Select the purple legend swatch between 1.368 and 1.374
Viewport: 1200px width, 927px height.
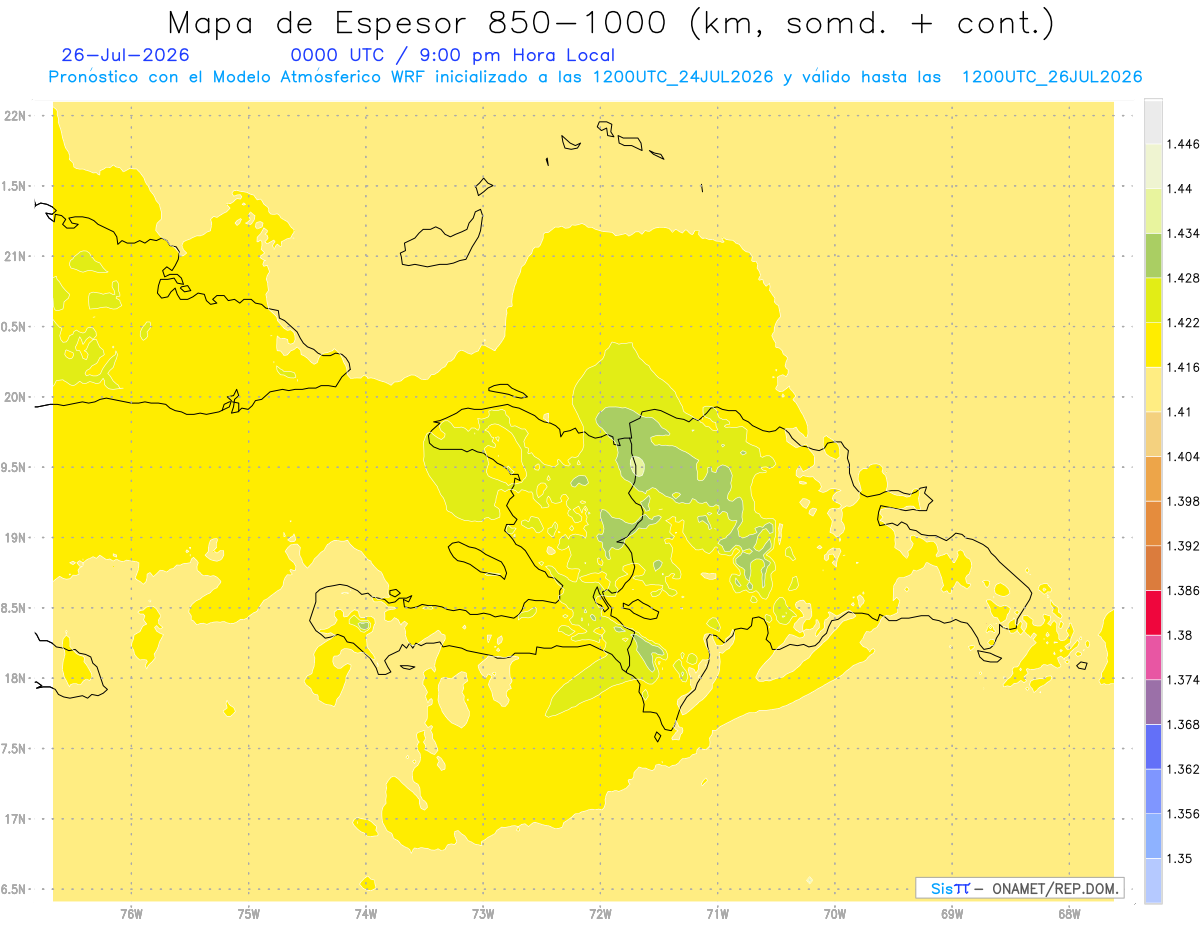pyautogui.click(x=1153, y=701)
